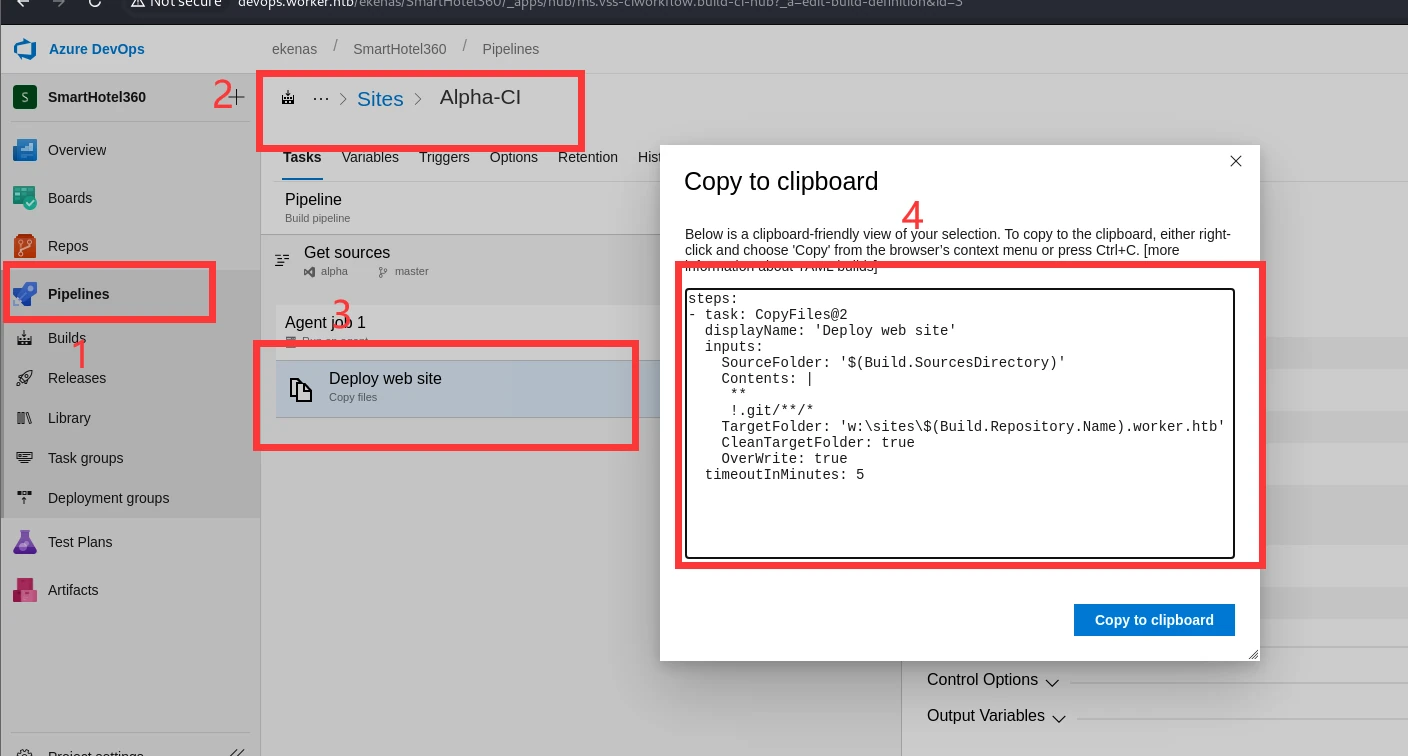Expand the ellipsis breadcrumb before Sites
1408x756 pixels.
click(x=320, y=98)
